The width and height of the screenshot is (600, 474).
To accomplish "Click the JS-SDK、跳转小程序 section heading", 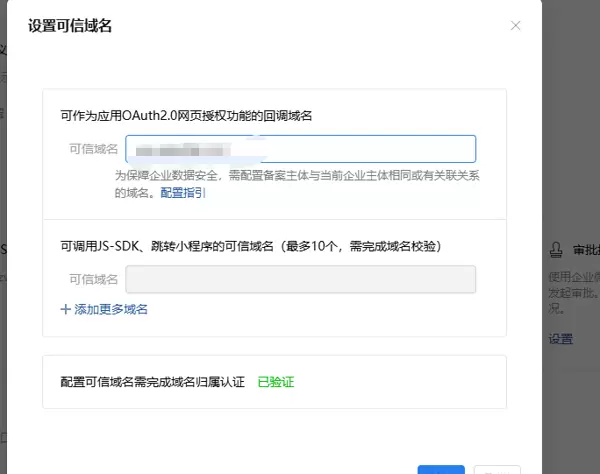I will pos(250,246).
